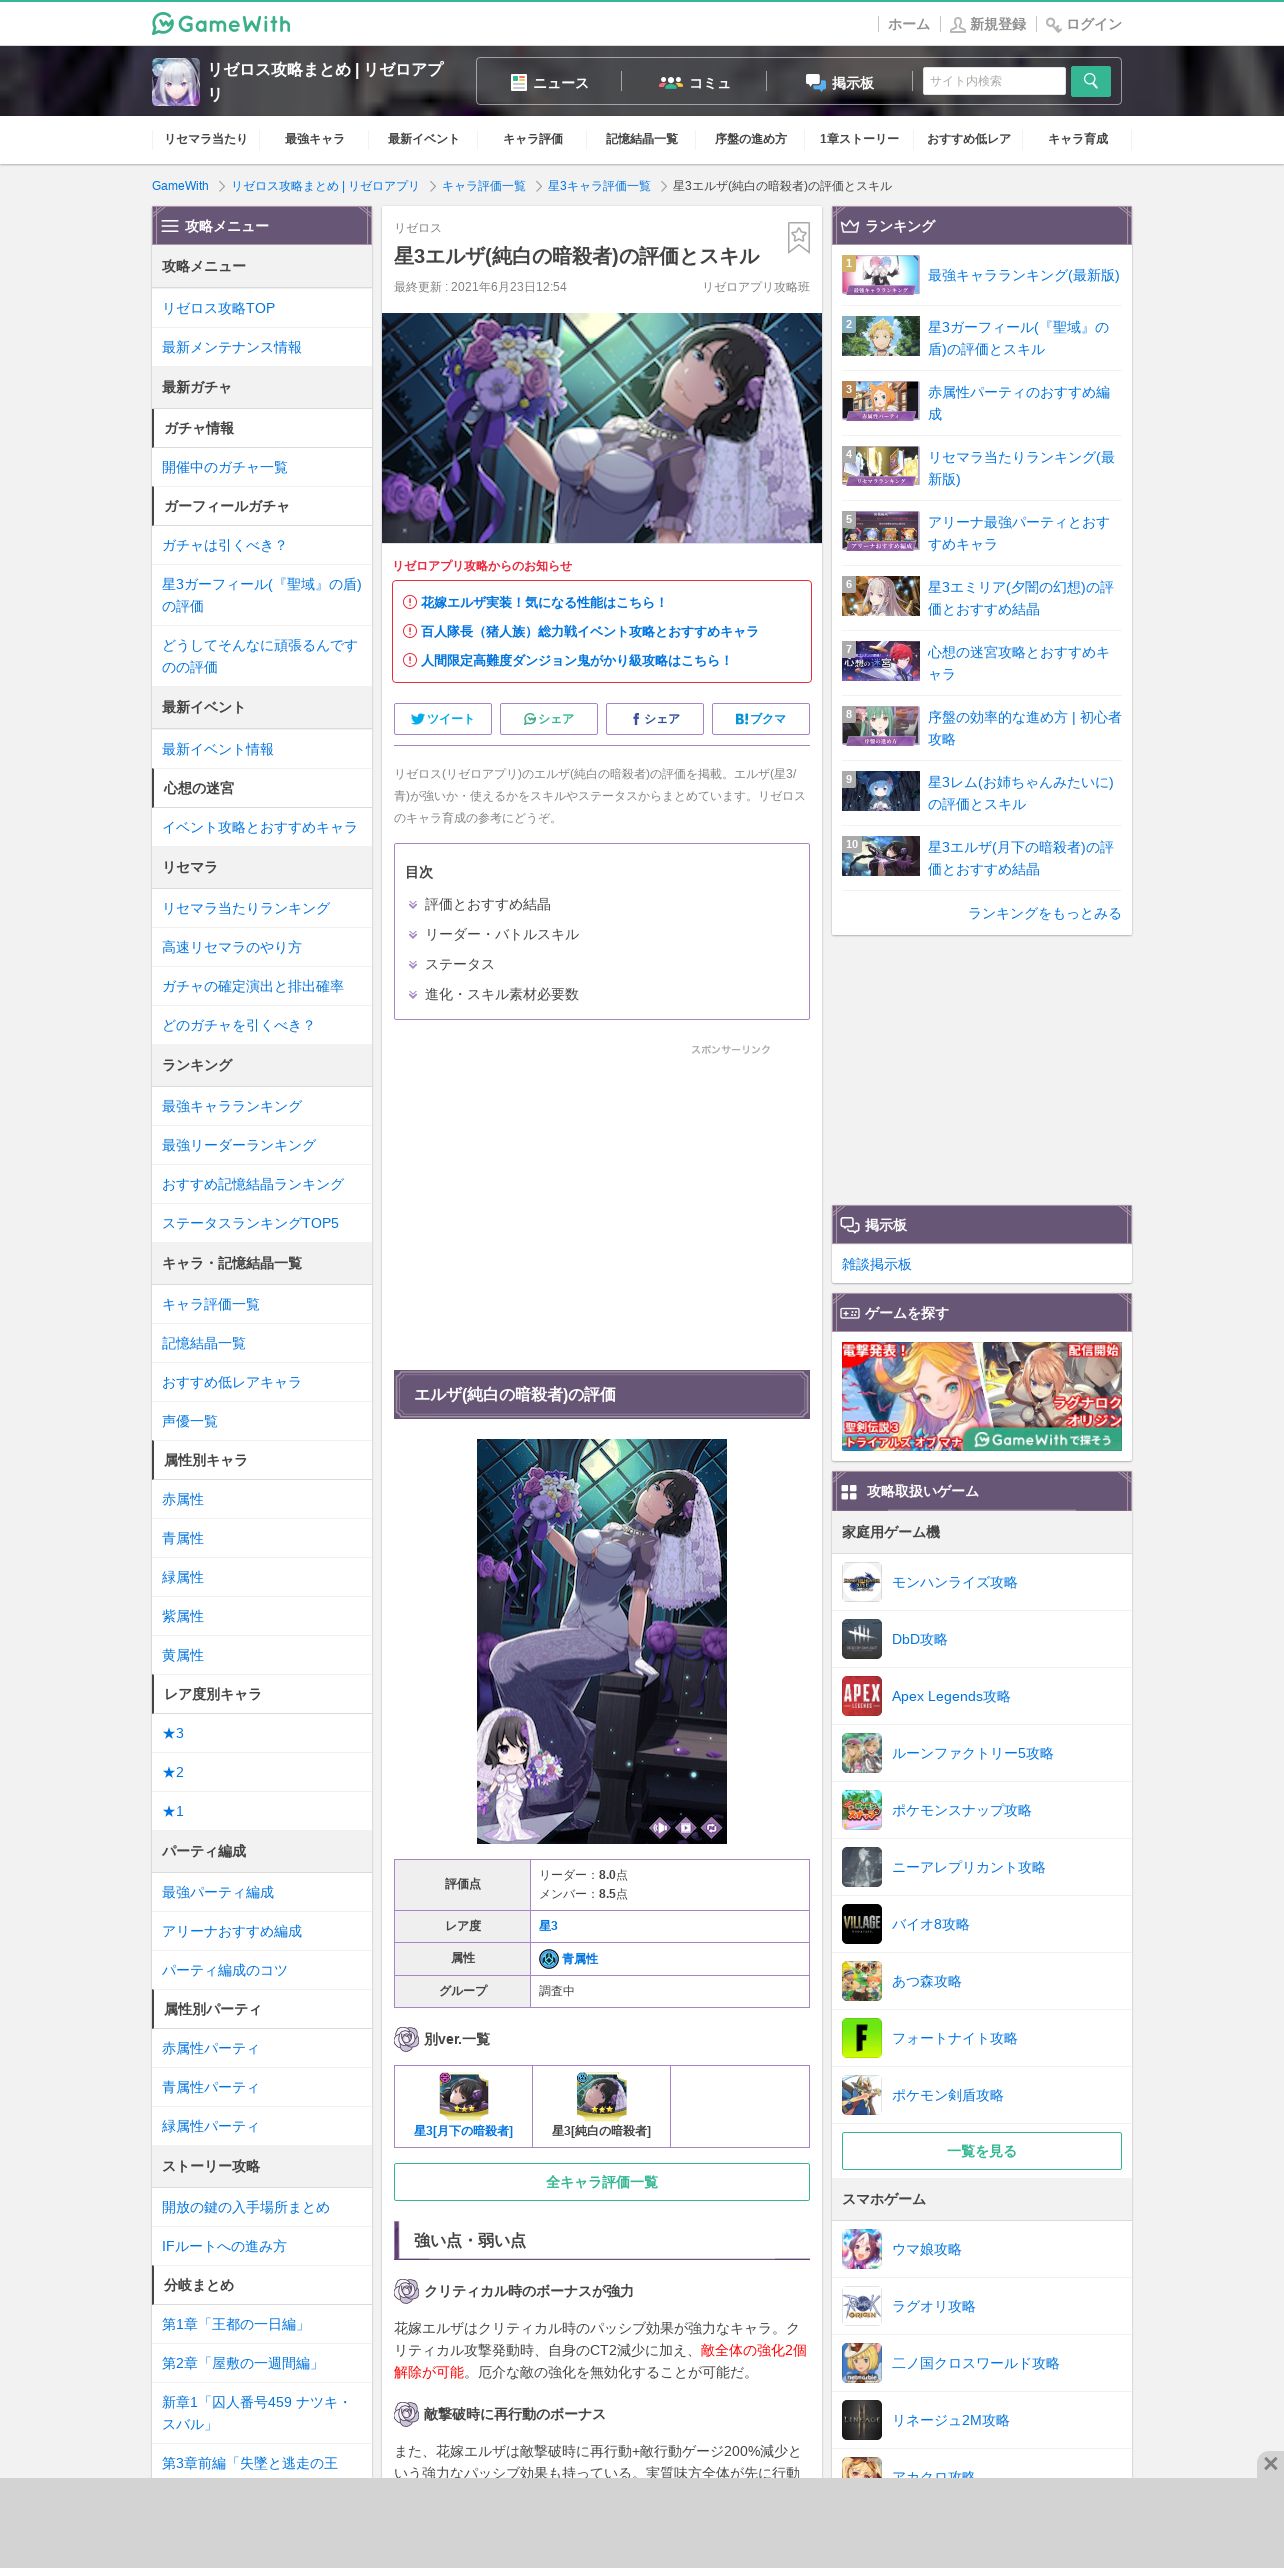Screen dimensions: 1284x2568
Task: Click the モンハンライズ攻略 game icon
Action: (862, 1582)
